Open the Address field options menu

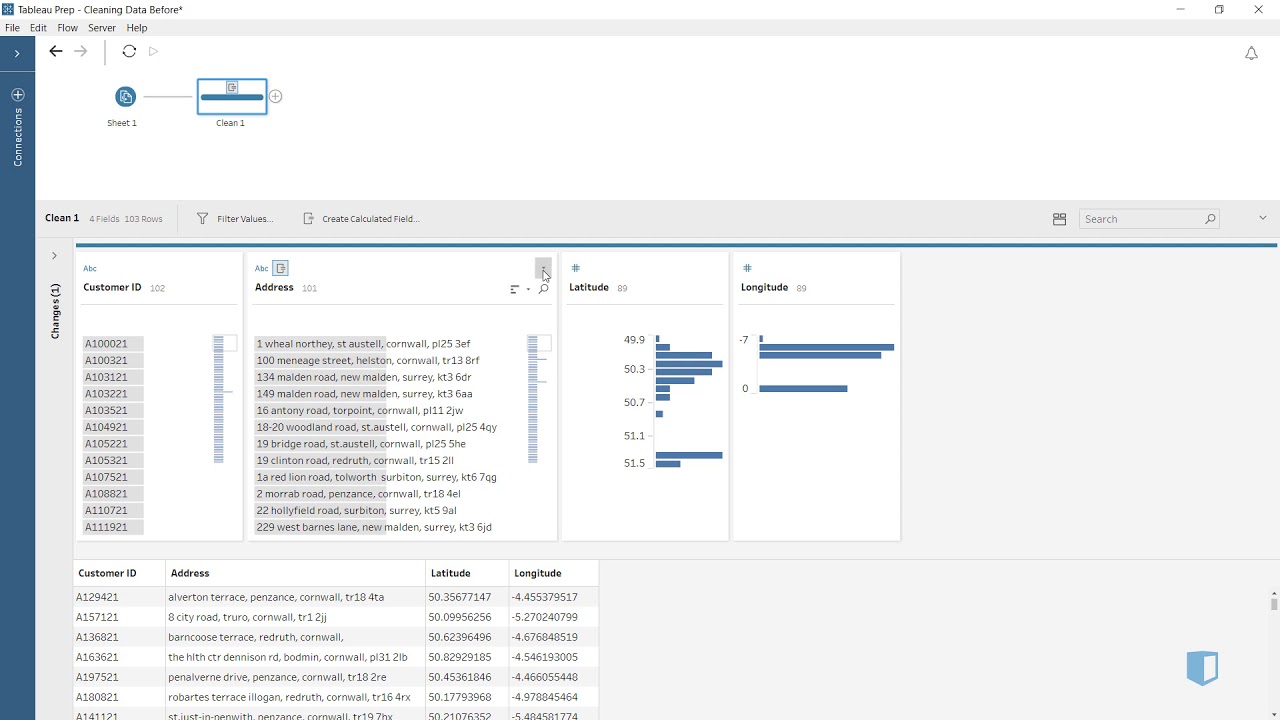[543, 268]
